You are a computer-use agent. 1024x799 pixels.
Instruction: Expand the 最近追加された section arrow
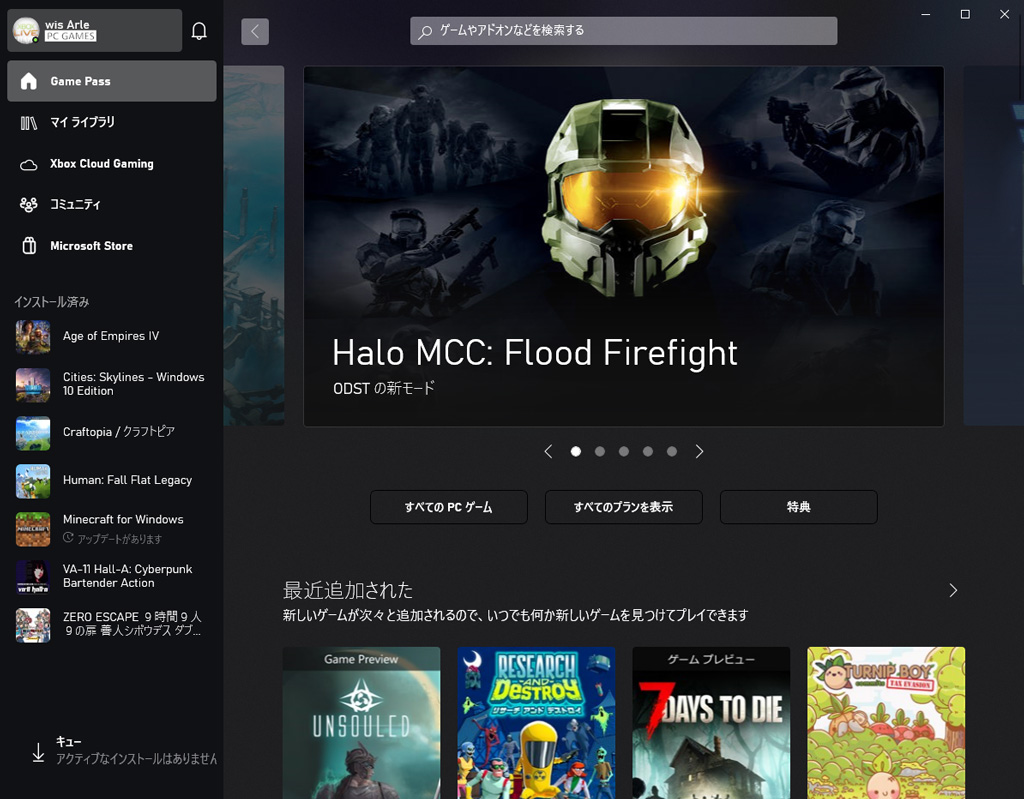pyautogui.click(x=952, y=590)
